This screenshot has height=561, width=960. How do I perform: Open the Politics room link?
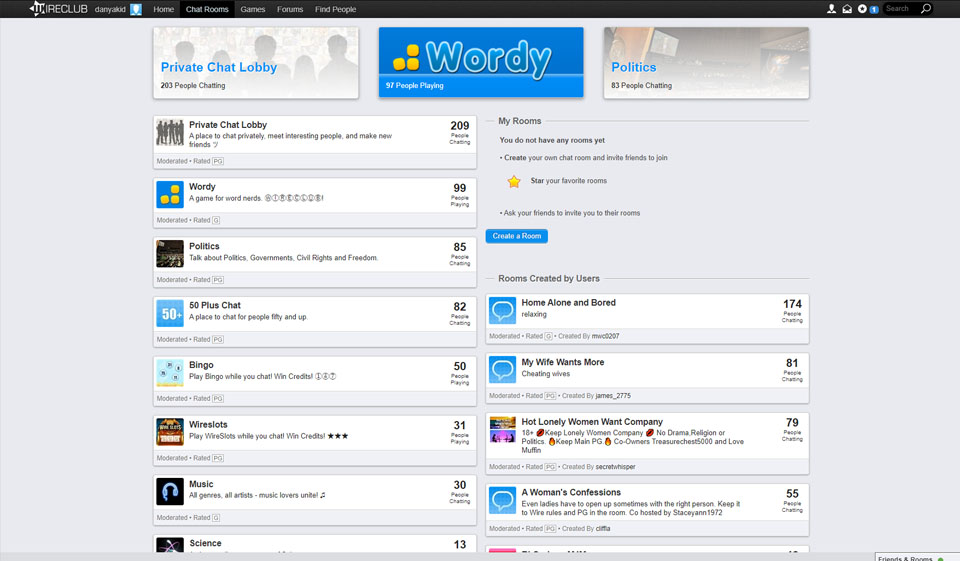[204, 246]
